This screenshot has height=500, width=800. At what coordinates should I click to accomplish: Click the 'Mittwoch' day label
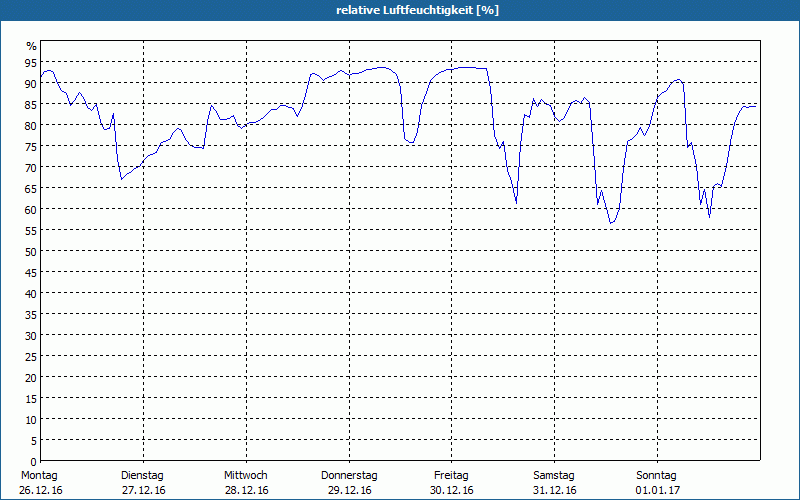pos(245,476)
